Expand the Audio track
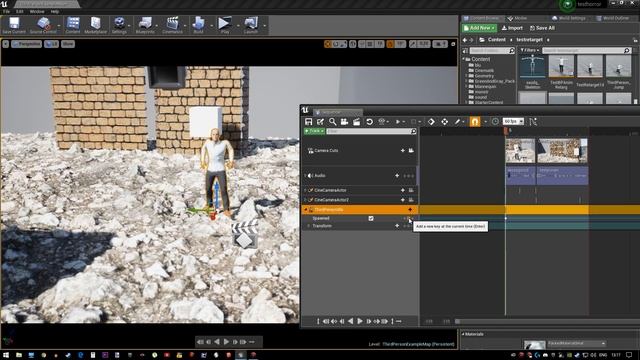Viewport: 640px width, 360px height. tap(305, 176)
